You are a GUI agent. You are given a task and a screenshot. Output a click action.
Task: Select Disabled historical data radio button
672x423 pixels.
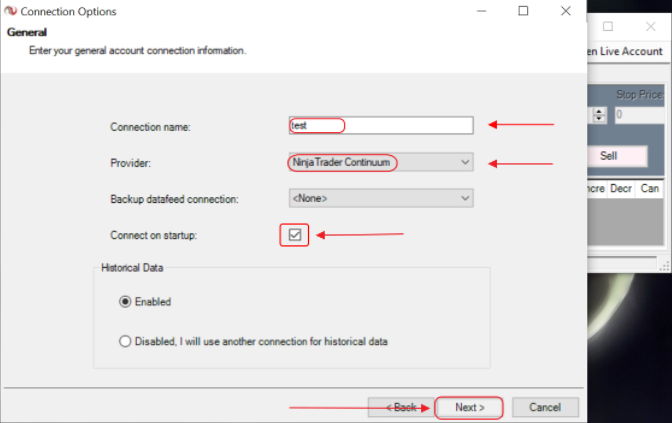(126, 341)
